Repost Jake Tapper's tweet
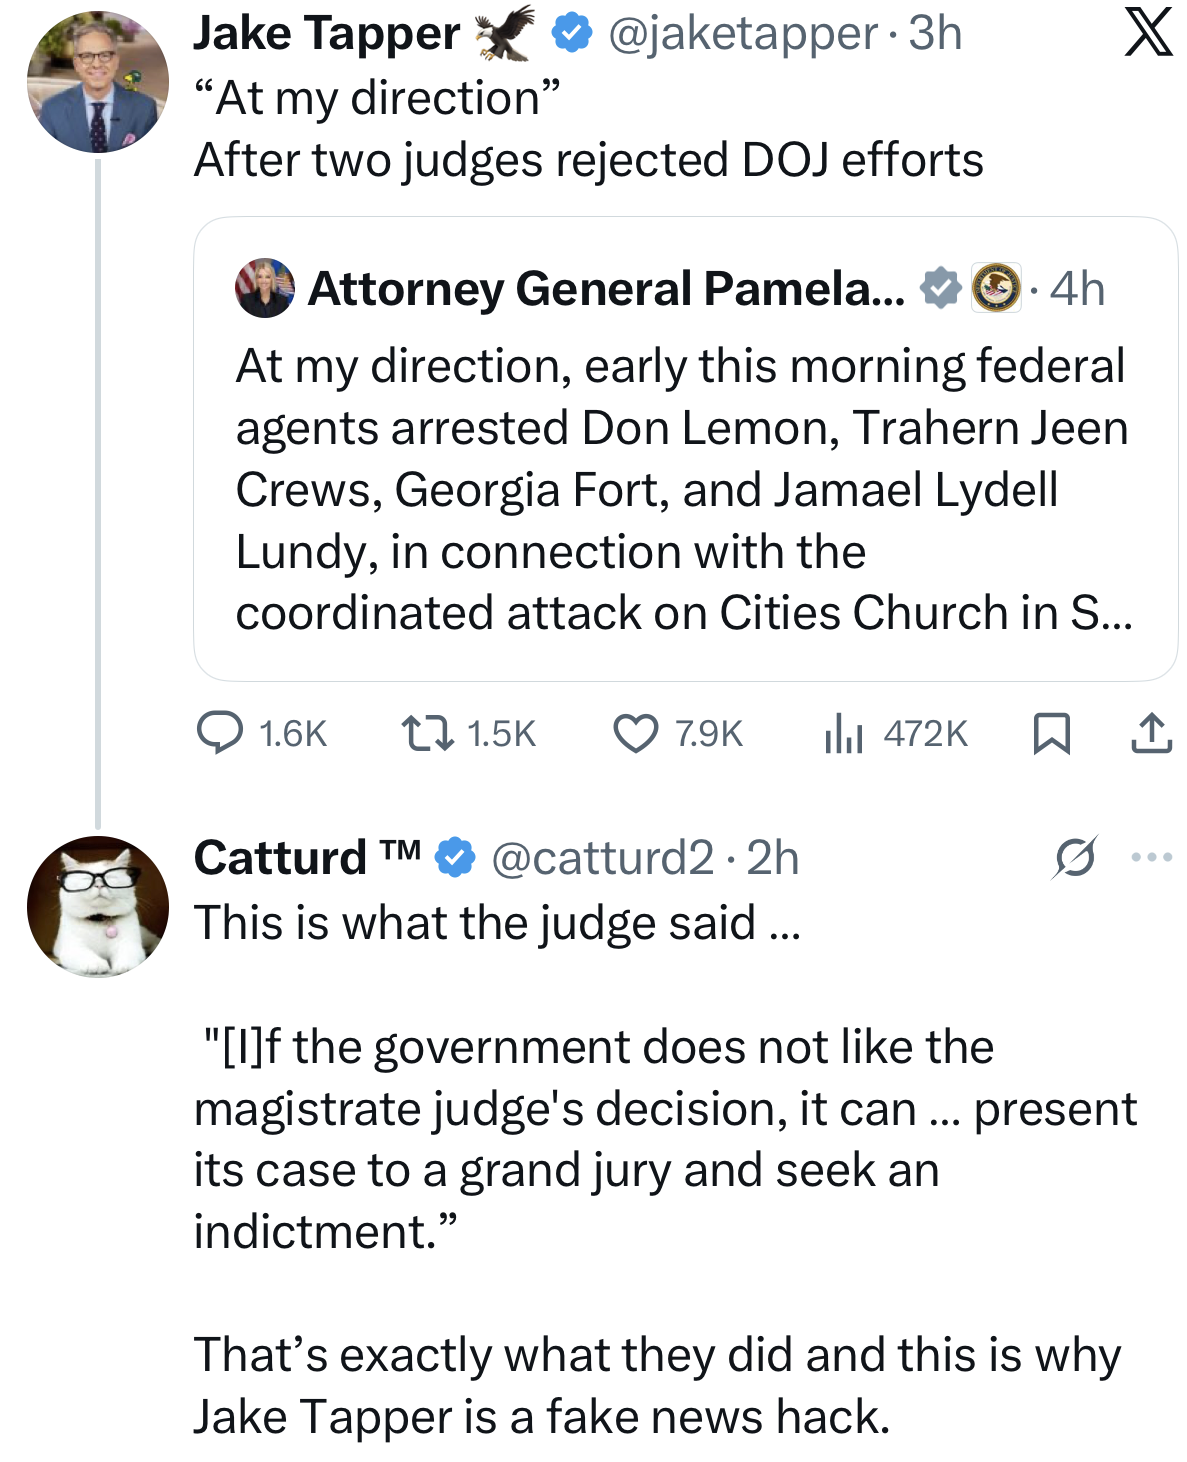1187x1462 pixels. point(427,733)
